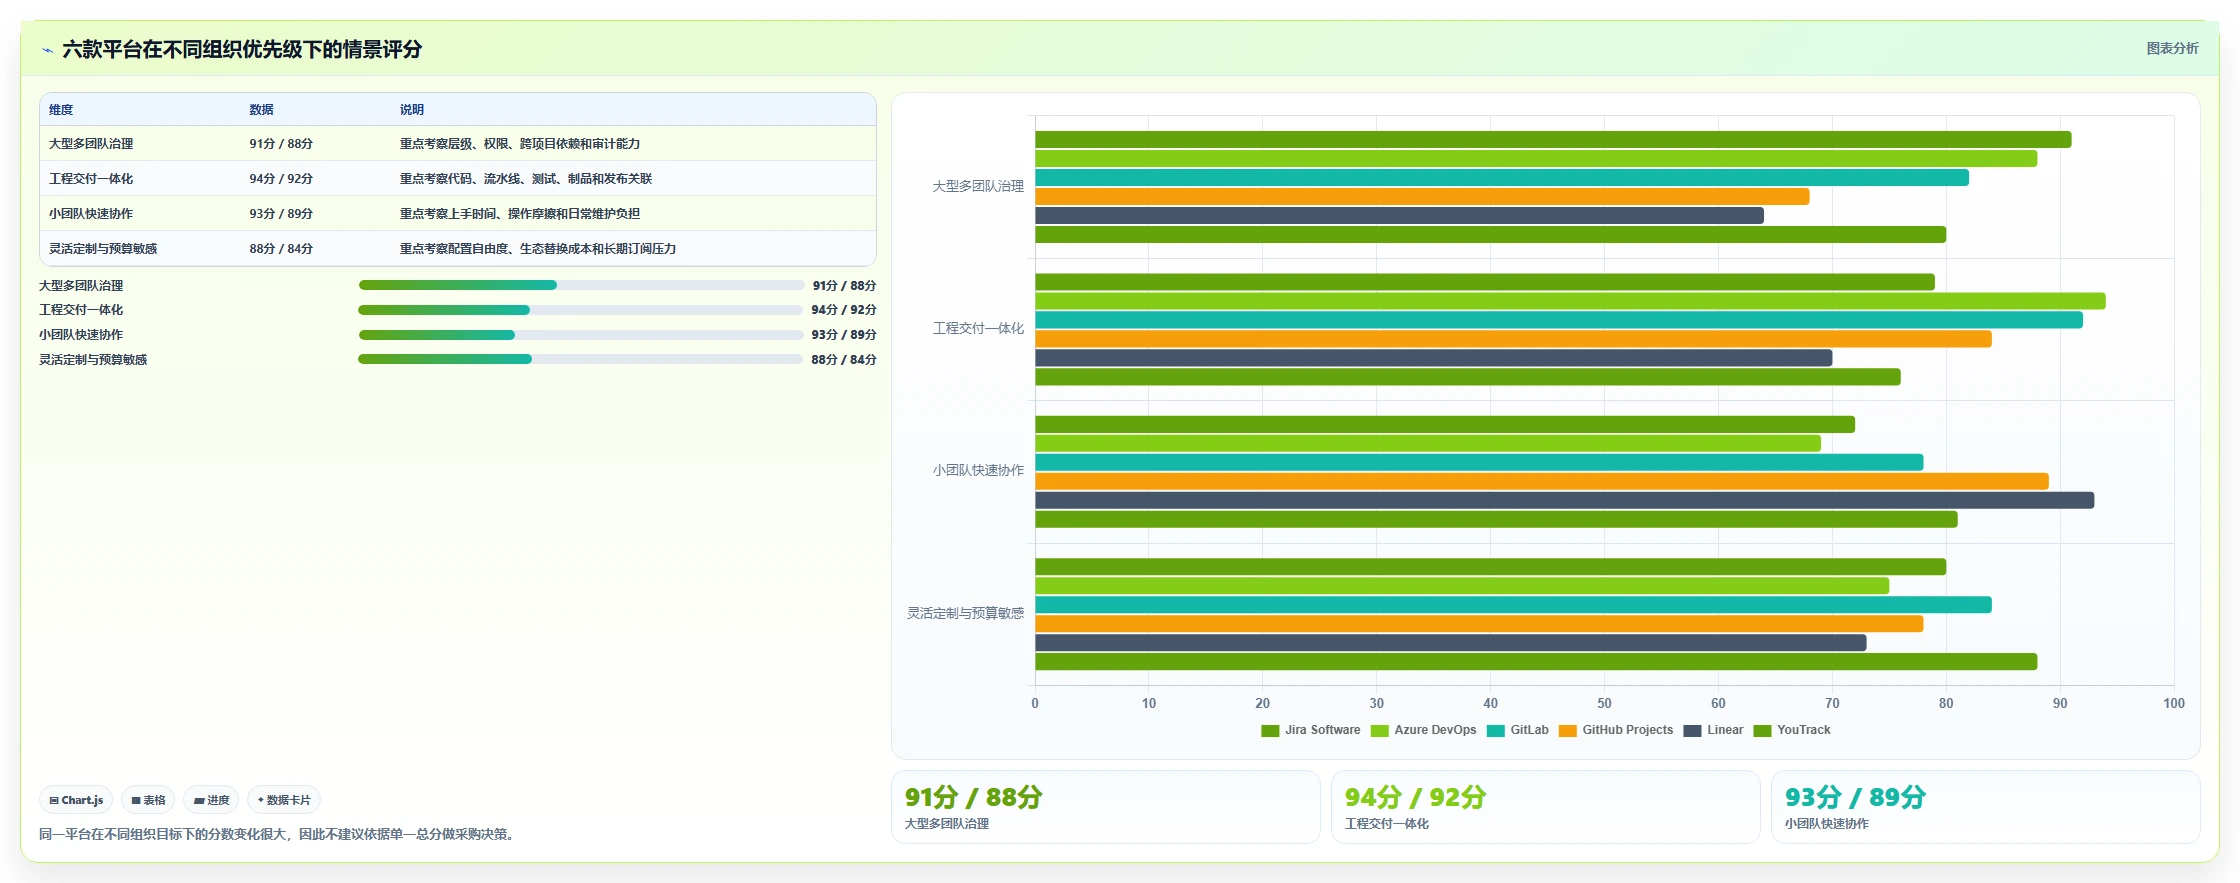Click 灵活定制与预算敏感 label on chart axis
The height and width of the screenshot is (883, 2240).
tap(965, 613)
